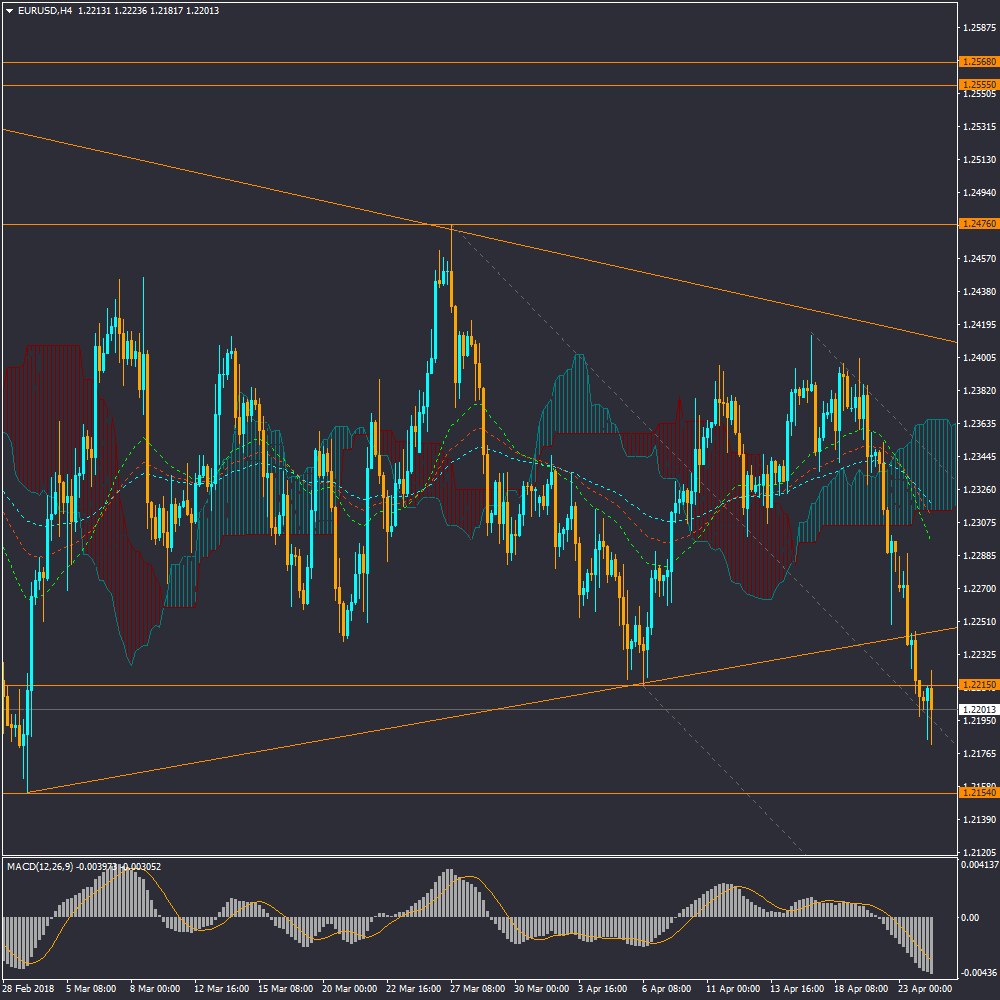The width and height of the screenshot is (1000, 1000).
Task: Click the 1.23075 price scale value
Action: (976, 522)
